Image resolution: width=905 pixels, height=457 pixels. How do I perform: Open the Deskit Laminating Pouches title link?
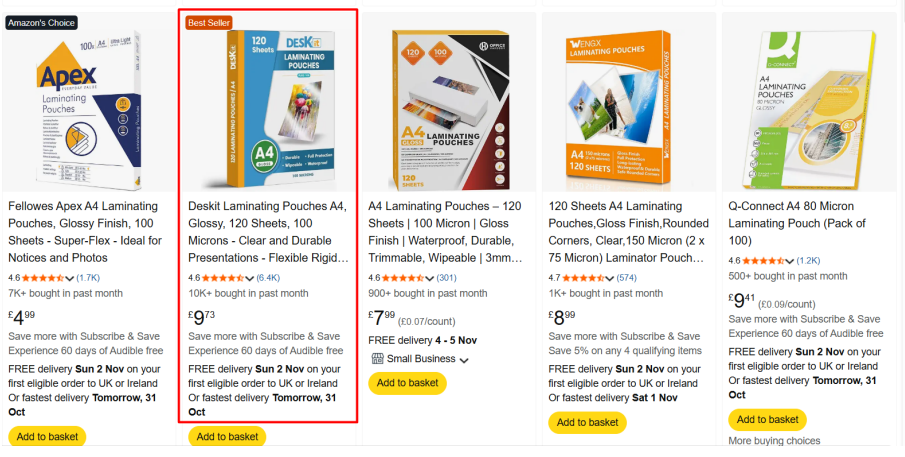[268, 232]
